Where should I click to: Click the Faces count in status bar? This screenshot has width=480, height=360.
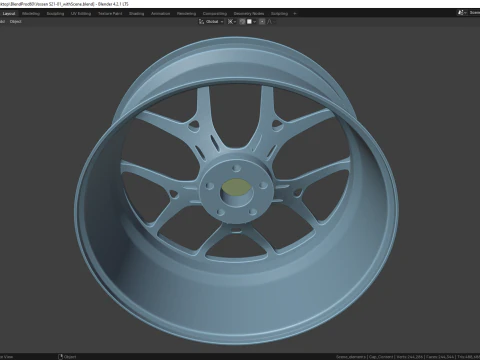click(x=440, y=357)
